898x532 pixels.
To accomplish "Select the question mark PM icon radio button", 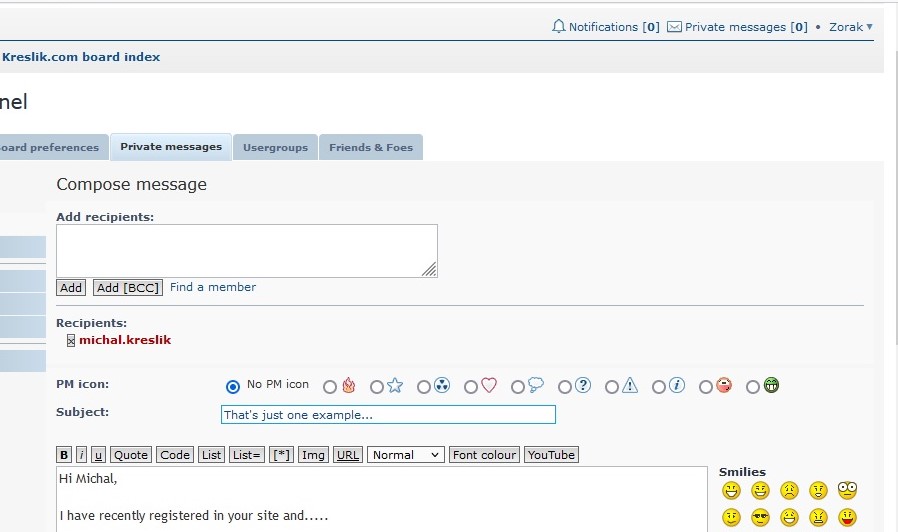I will tap(565, 387).
